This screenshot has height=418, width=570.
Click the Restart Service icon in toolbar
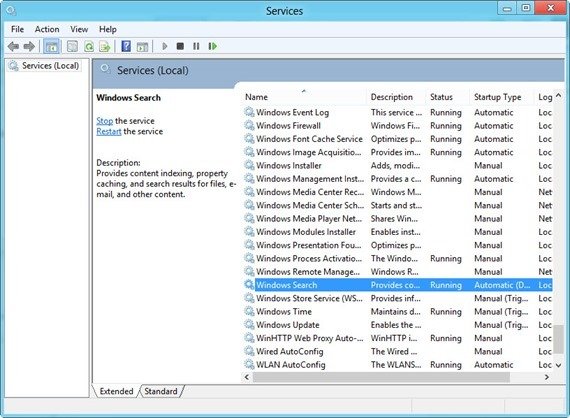213,46
